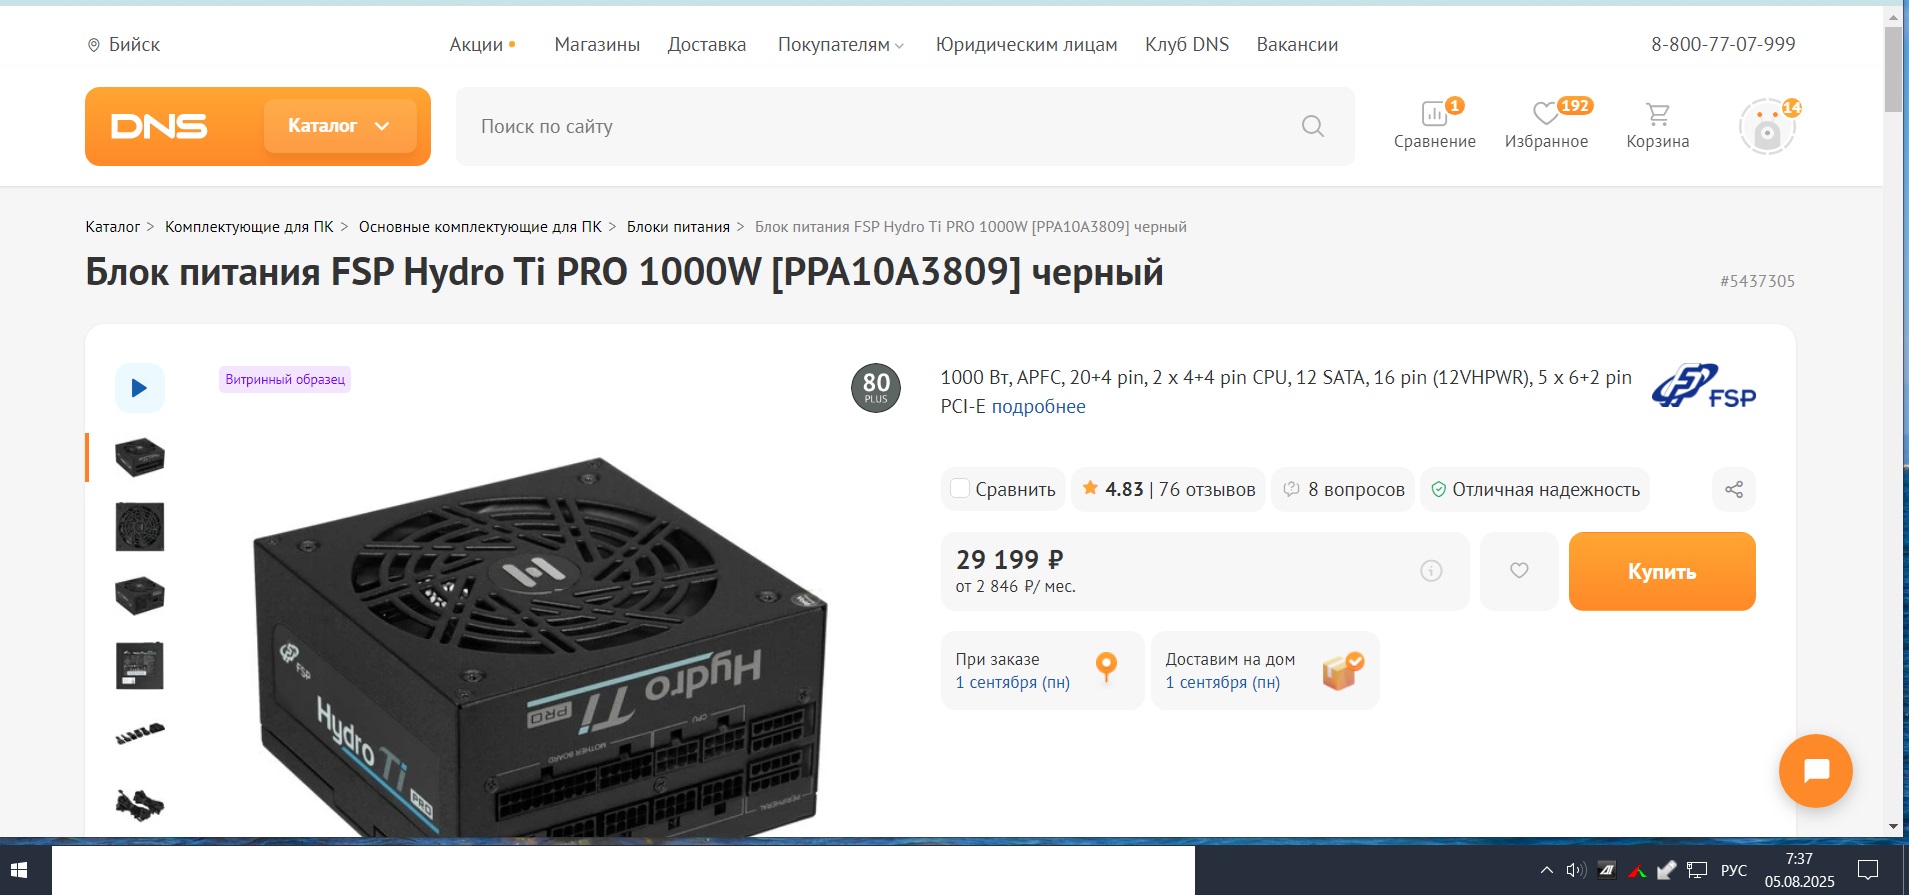
Task: Open Избранное favorites heart icon
Action: (x=1545, y=113)
